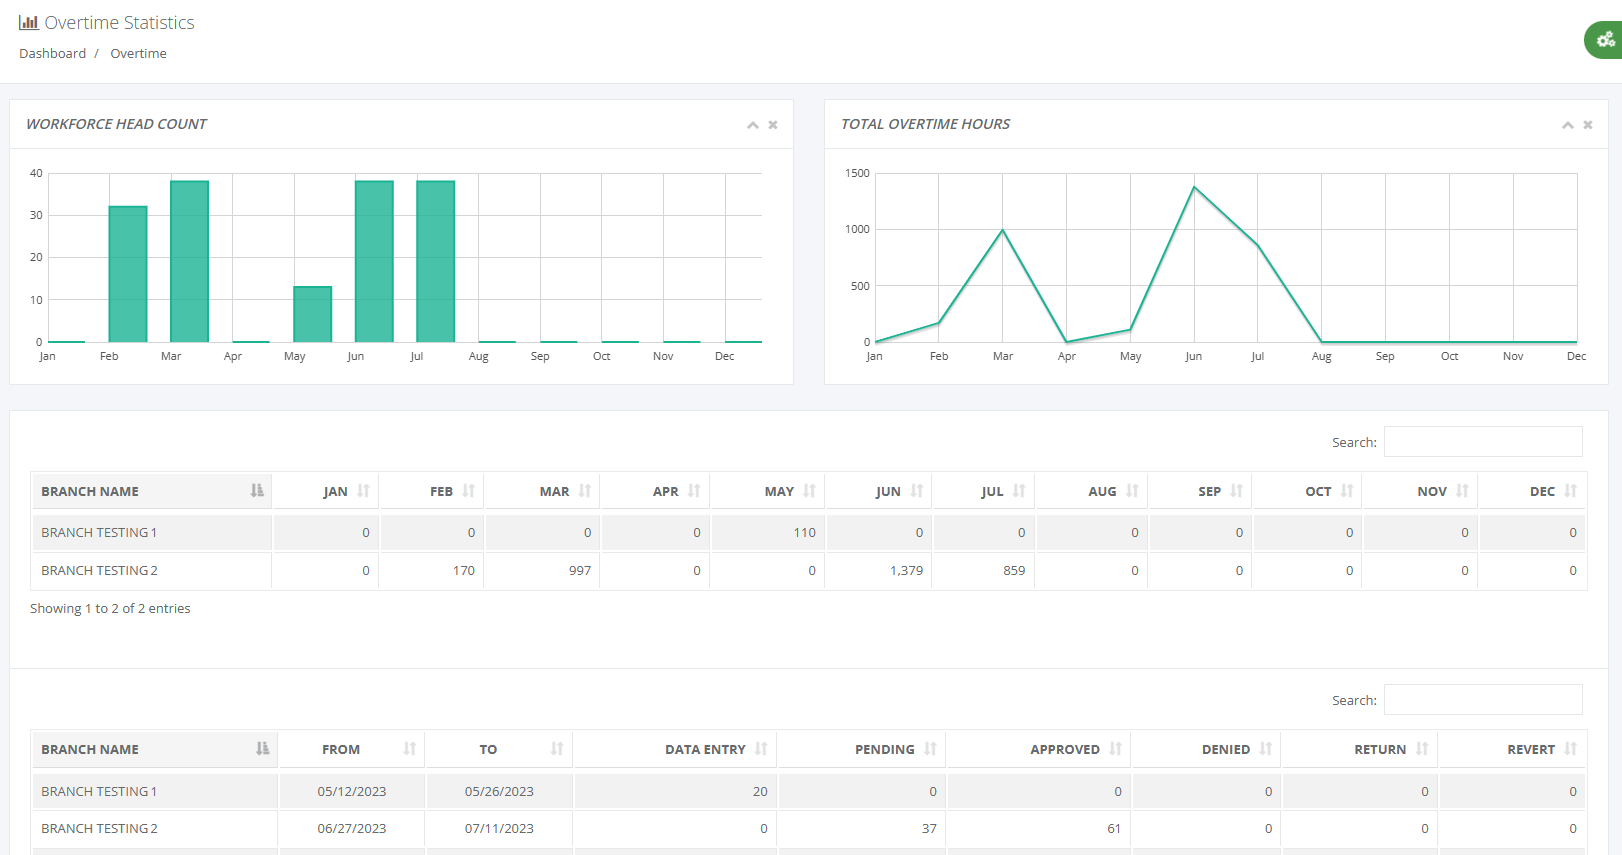
Task: Select BRANCH TESTING 2 in status table
Action: 99,829
